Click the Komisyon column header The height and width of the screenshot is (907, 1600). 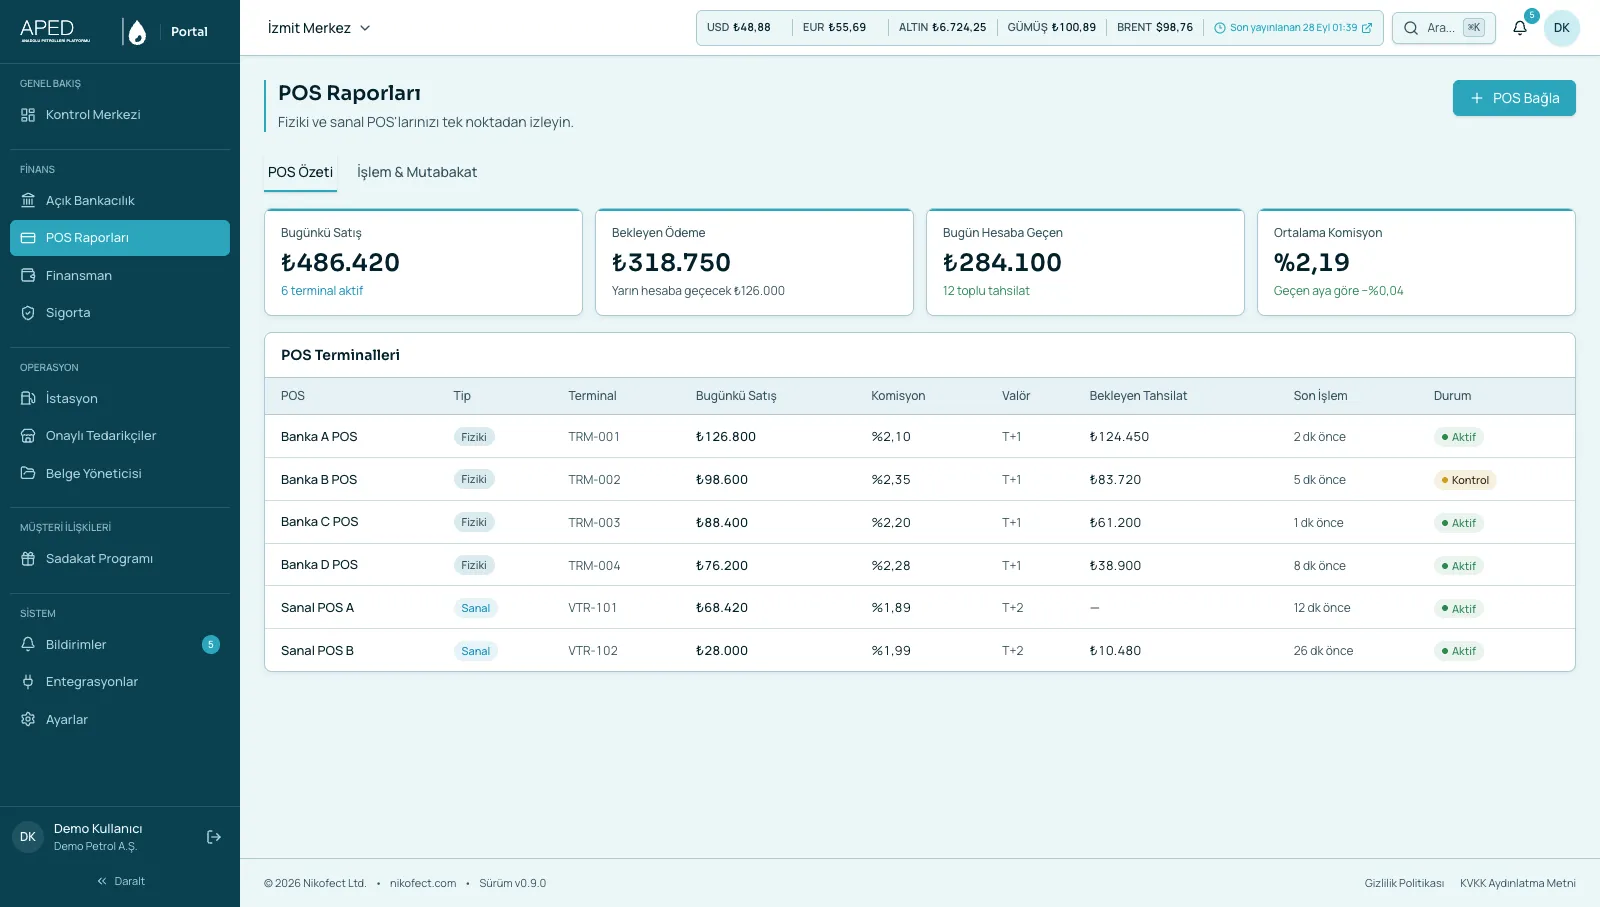(898, 396)
